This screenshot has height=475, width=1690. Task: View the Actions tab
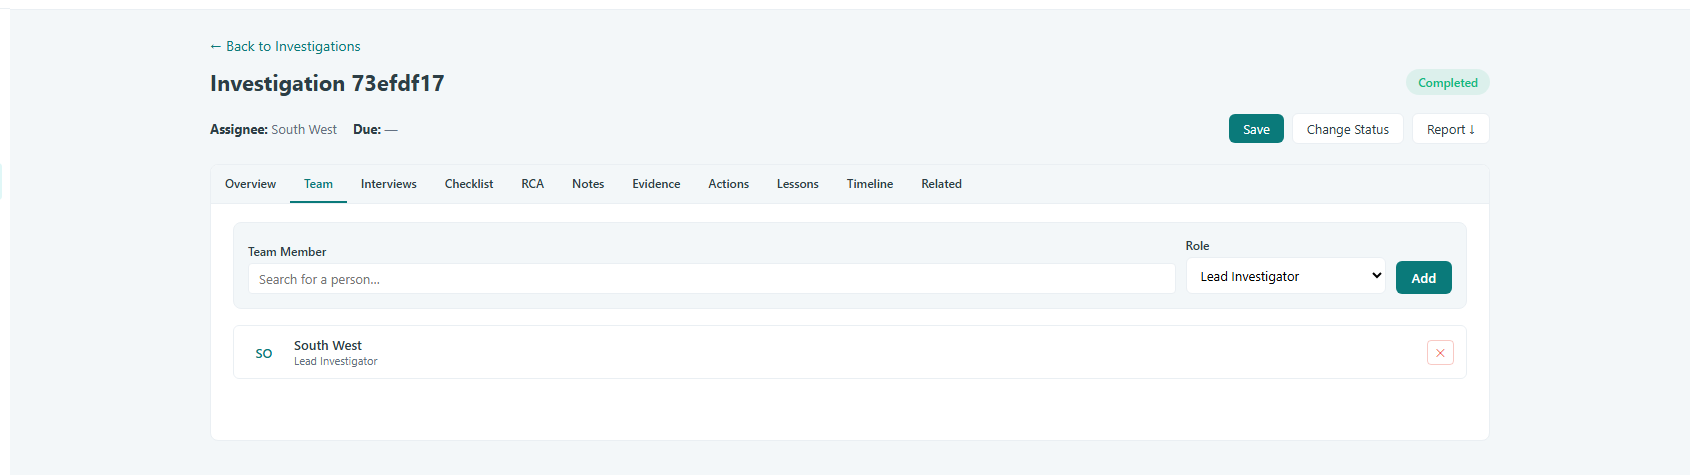(728, 184)
